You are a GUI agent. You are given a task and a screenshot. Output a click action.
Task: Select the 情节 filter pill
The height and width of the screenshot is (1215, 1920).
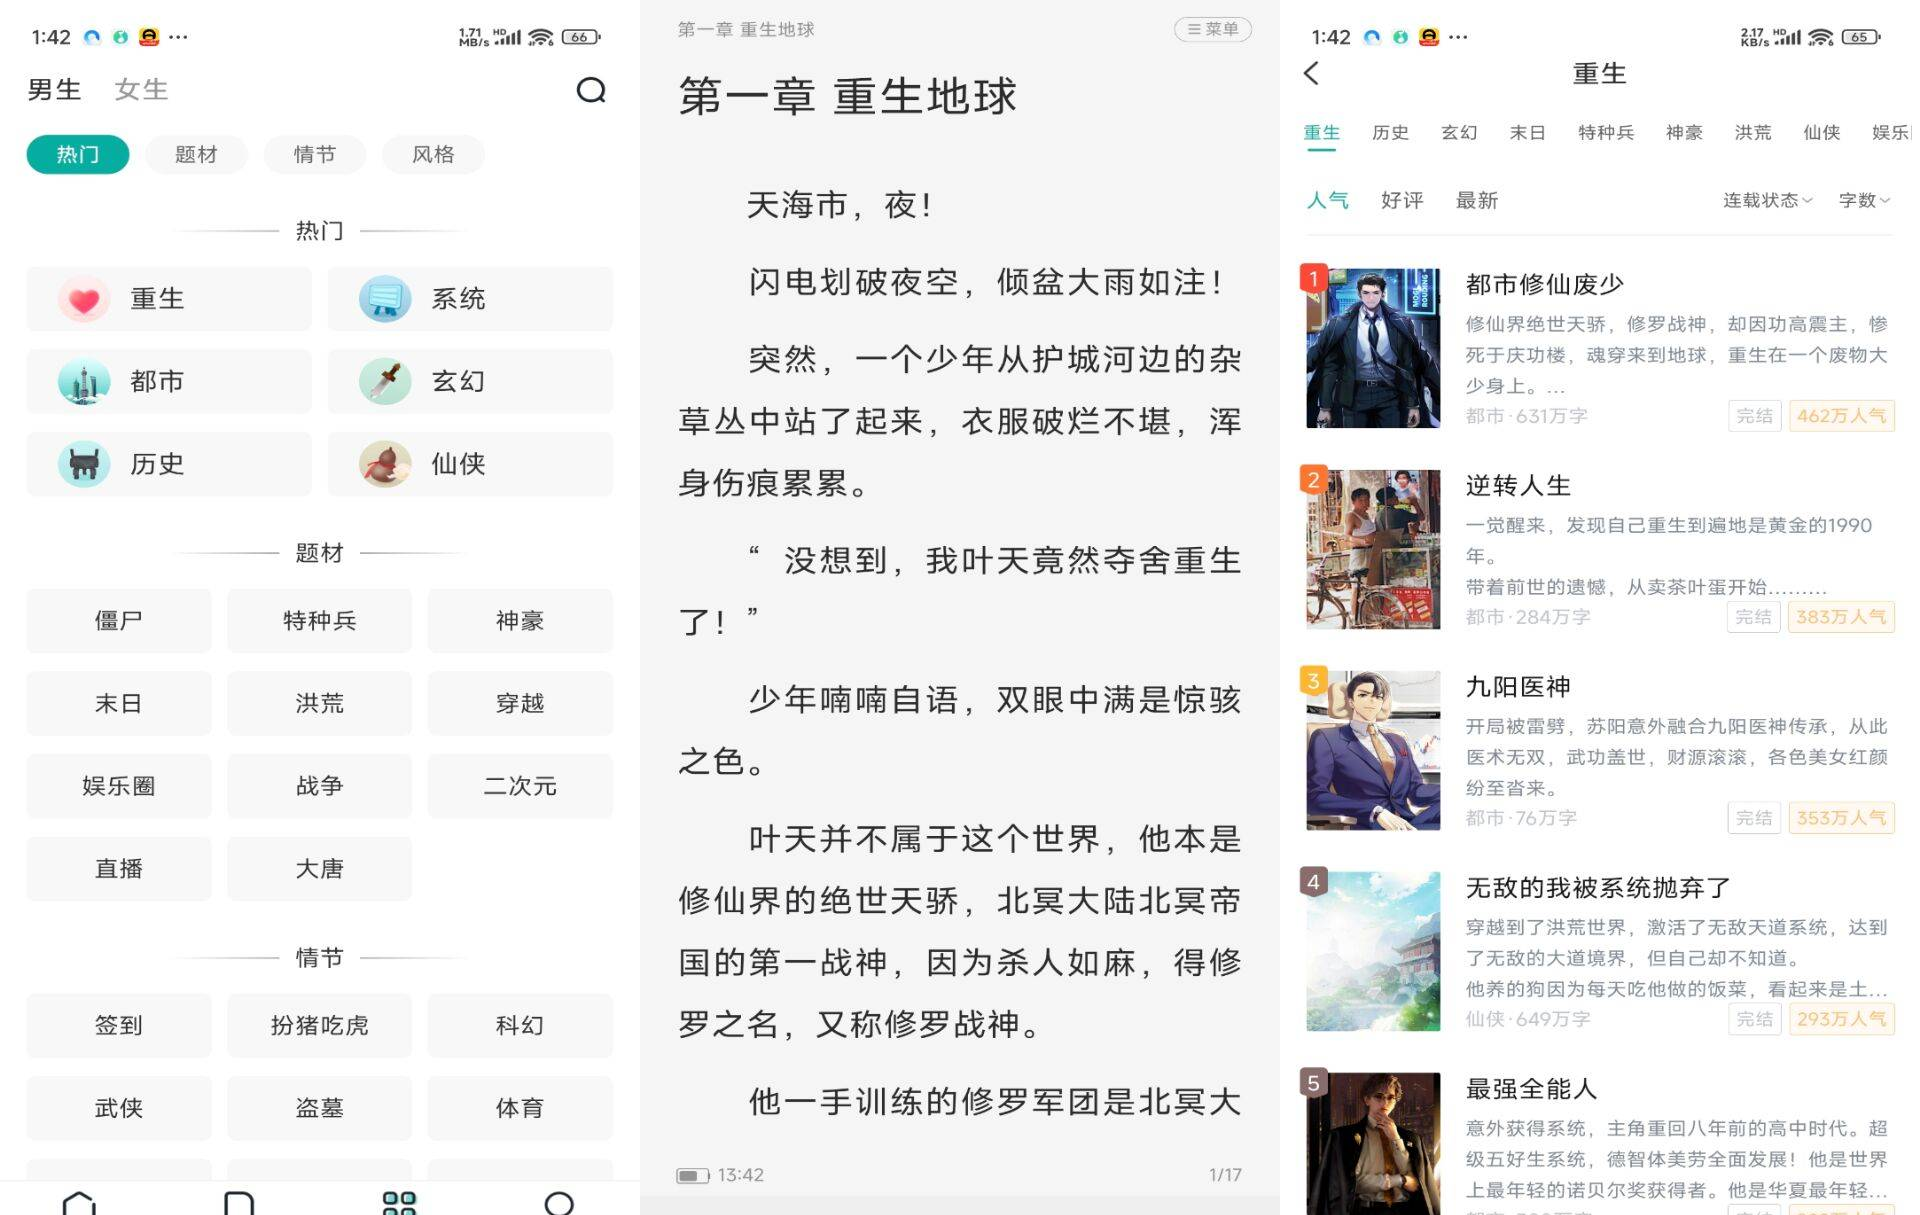tap(314, 154)
